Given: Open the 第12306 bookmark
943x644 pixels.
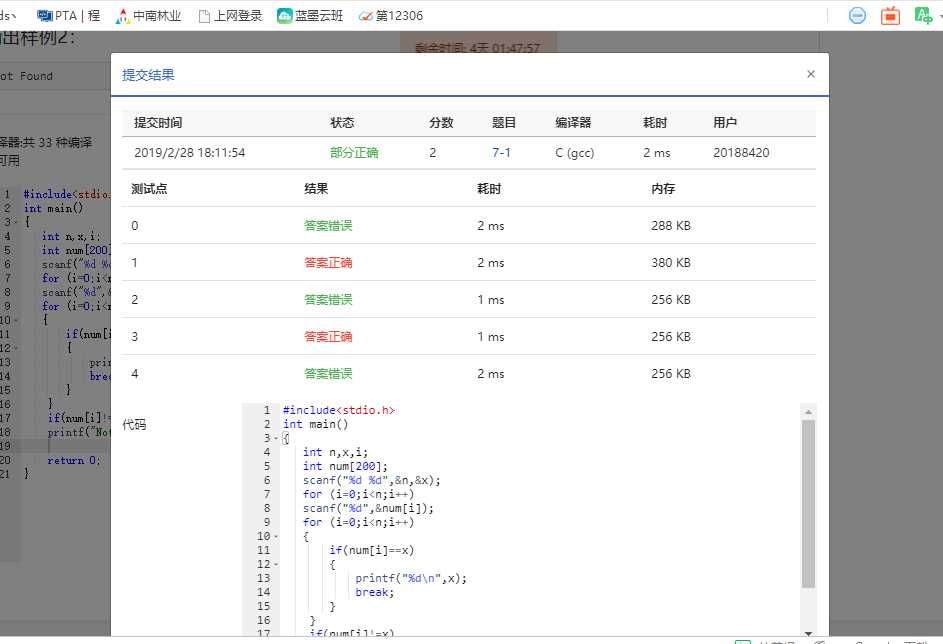Looking at the screenshot, I should point(391,16).
